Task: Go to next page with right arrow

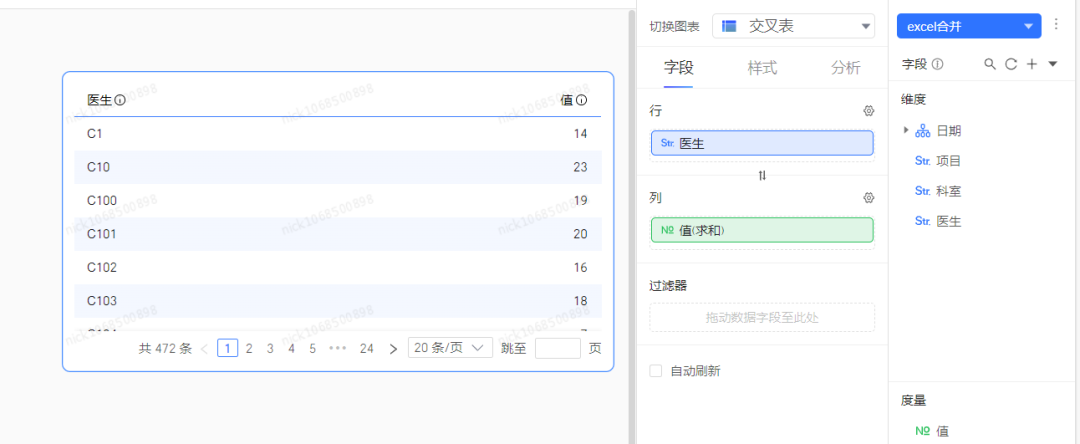Action: pos(393,348)
